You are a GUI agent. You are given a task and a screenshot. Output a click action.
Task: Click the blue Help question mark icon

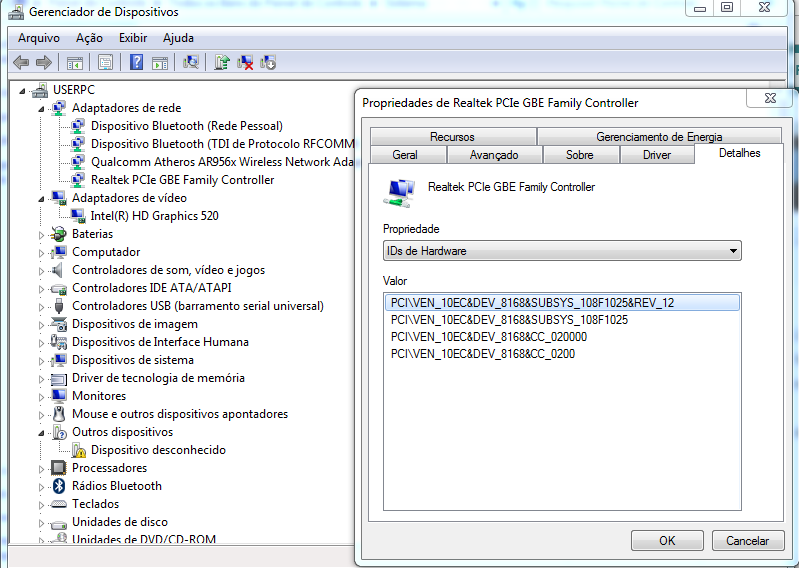[x=136, y=62]
